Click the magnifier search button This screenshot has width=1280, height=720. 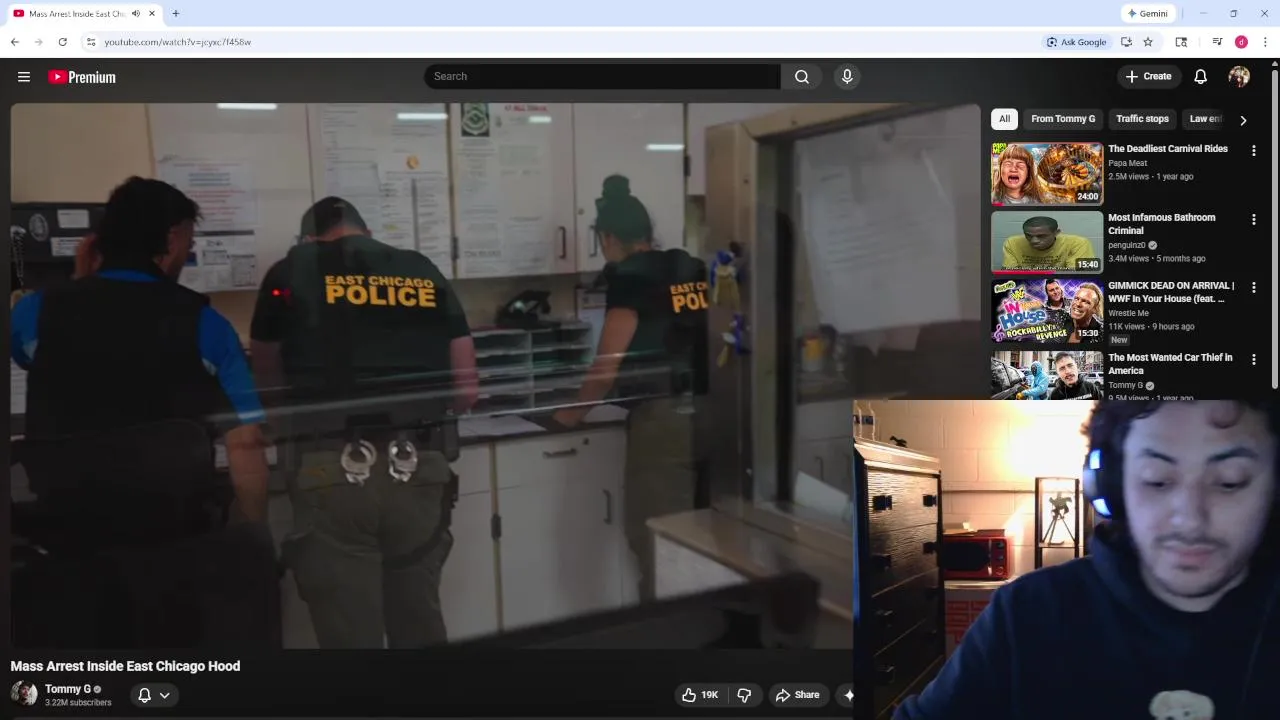click(802, 76)
